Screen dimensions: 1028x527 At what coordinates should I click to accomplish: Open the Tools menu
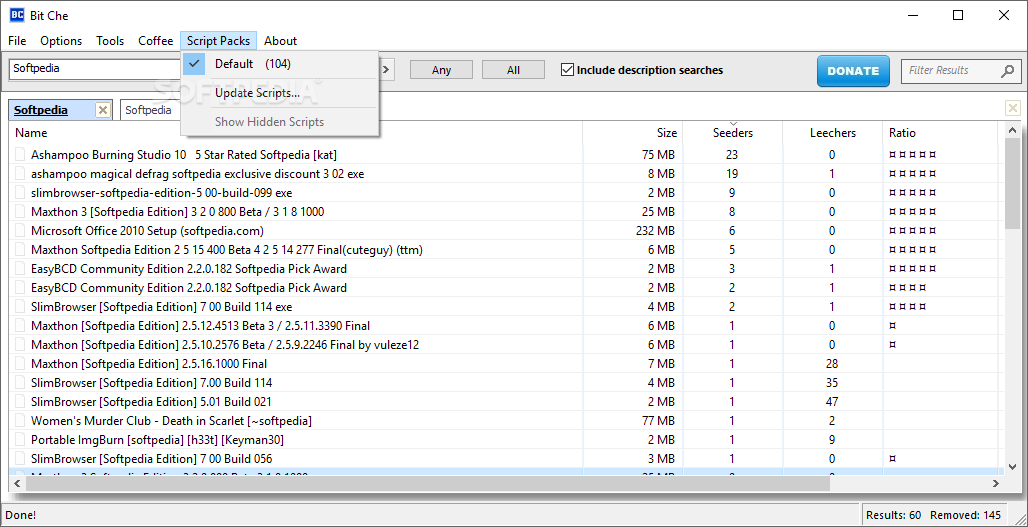[x=110, y=41]
